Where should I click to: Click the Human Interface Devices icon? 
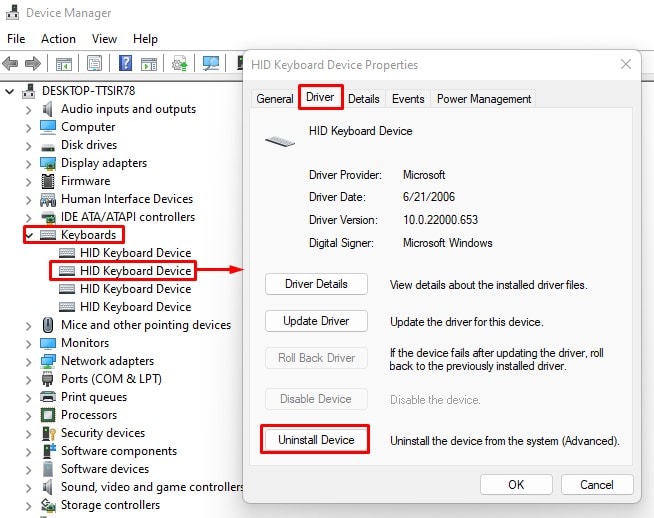pyautogui.click(x=48, y=199)
